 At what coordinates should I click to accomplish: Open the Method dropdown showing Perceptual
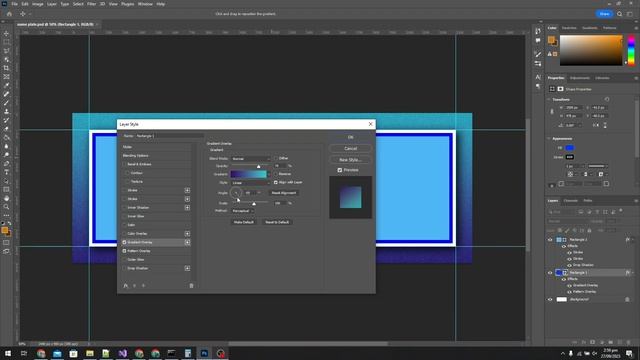(x=242, y=211)
